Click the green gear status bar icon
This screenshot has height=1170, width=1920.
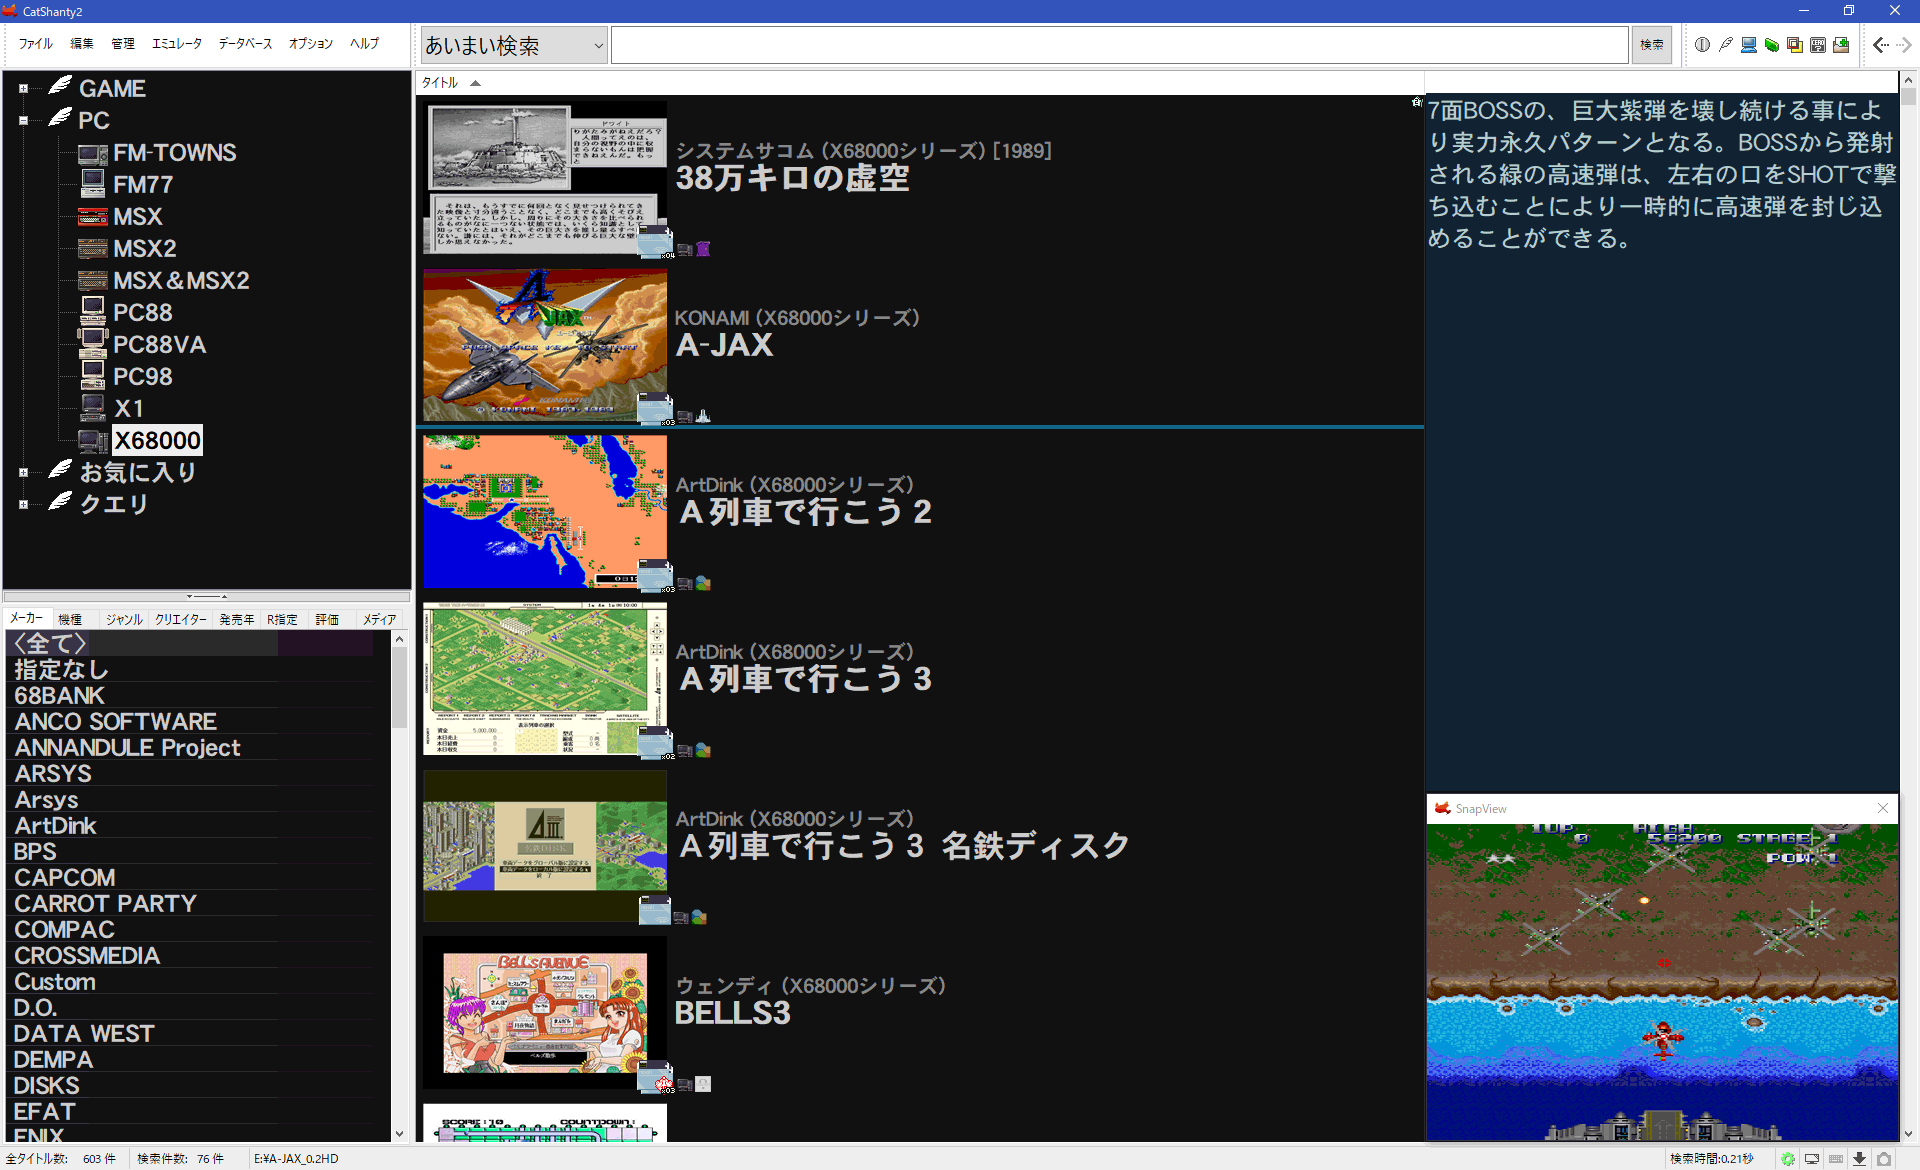click(1787, 1159)
